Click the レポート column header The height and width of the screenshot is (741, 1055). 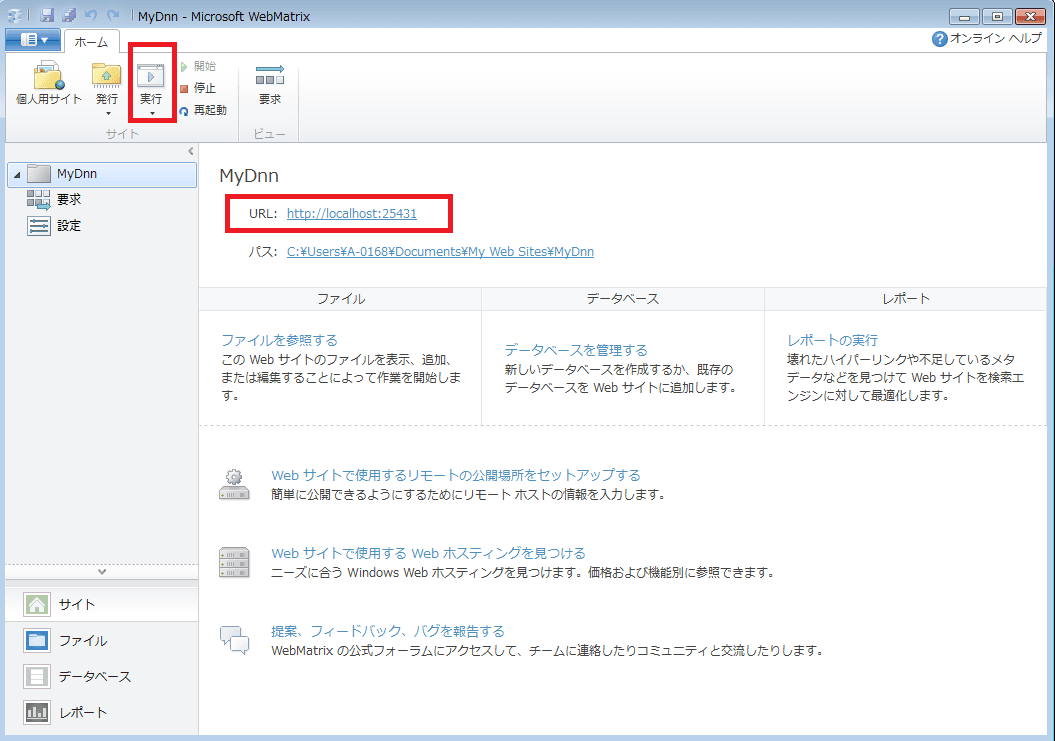pyautogui.click(x=906, y=299)
